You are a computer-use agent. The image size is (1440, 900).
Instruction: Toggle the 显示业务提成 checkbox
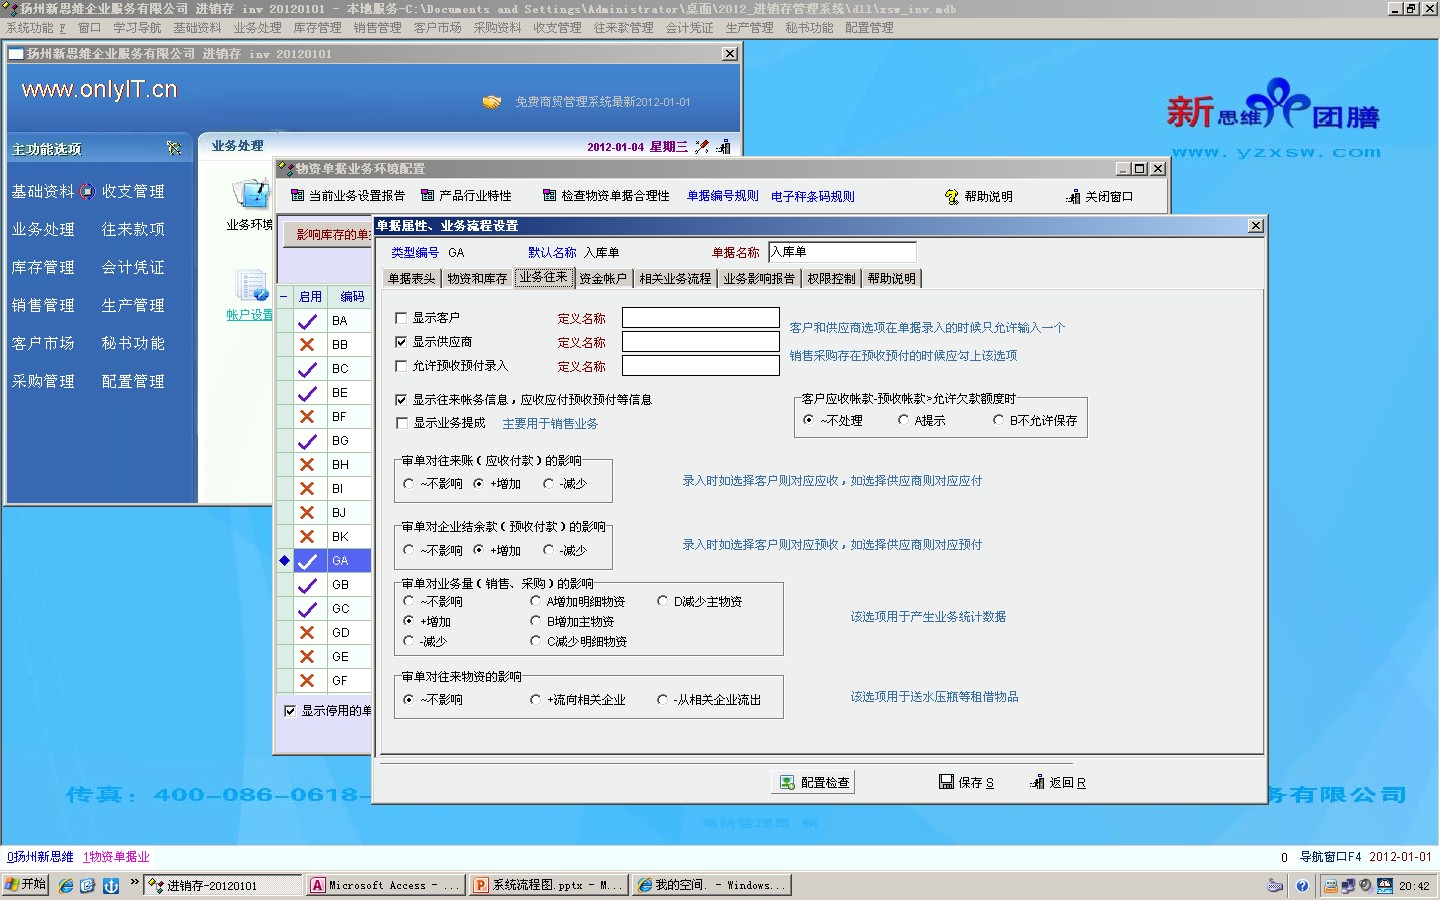(x=401, y=423)
